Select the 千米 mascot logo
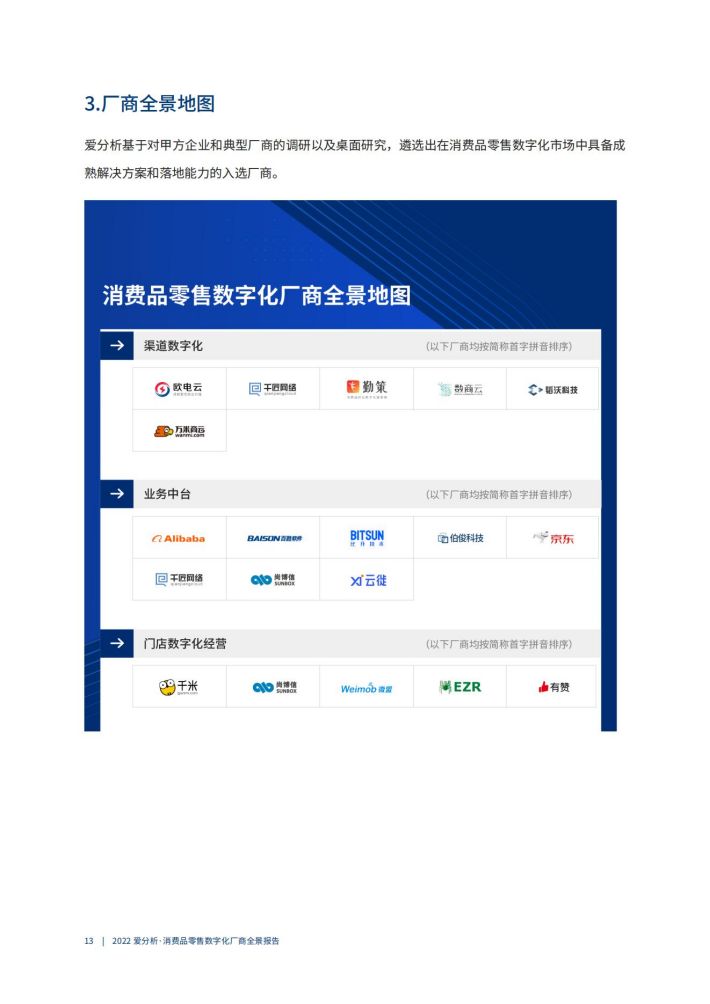This screenshot has height=1004, width=710. point(178,687)
